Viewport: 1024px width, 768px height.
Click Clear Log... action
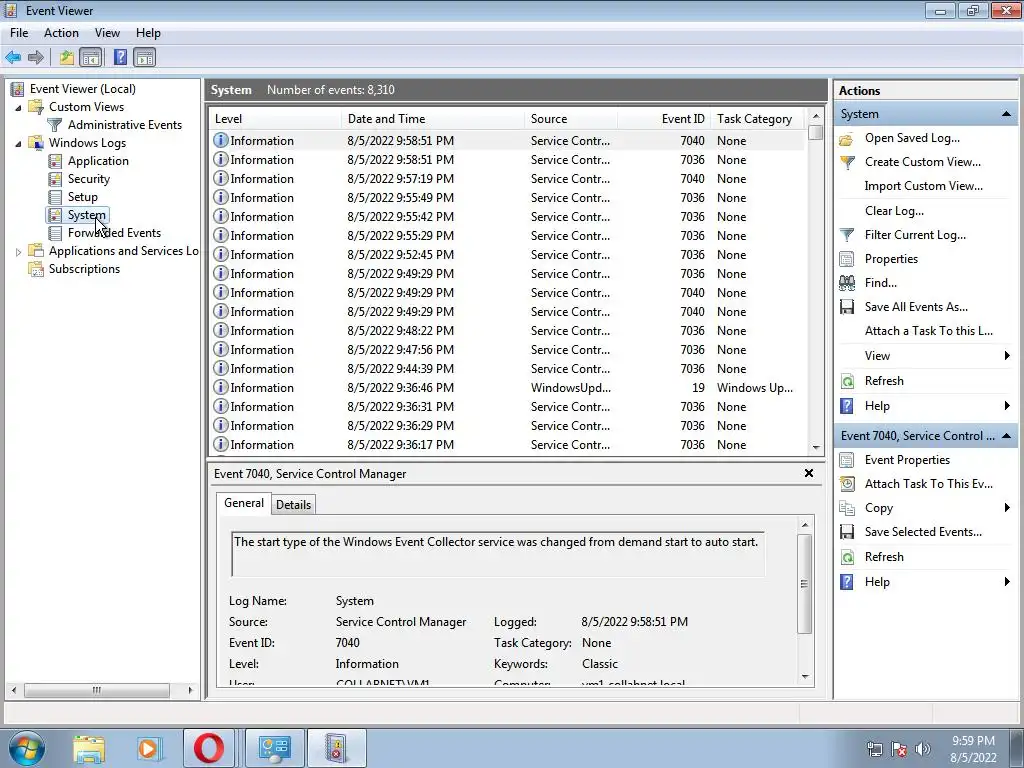894,211
